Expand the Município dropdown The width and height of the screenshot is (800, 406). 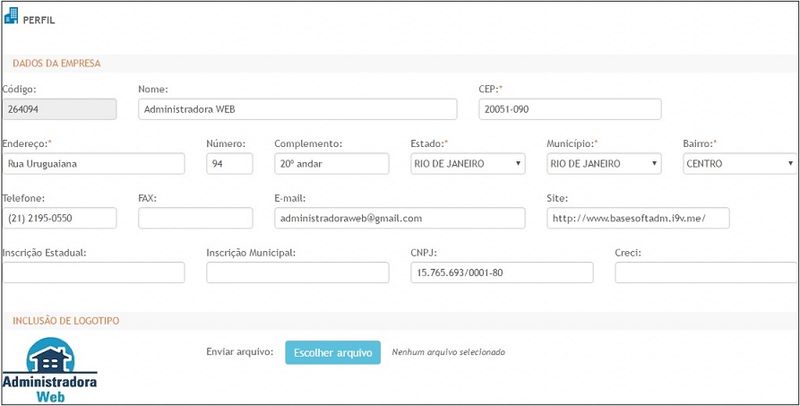click(x=603, y=163)
